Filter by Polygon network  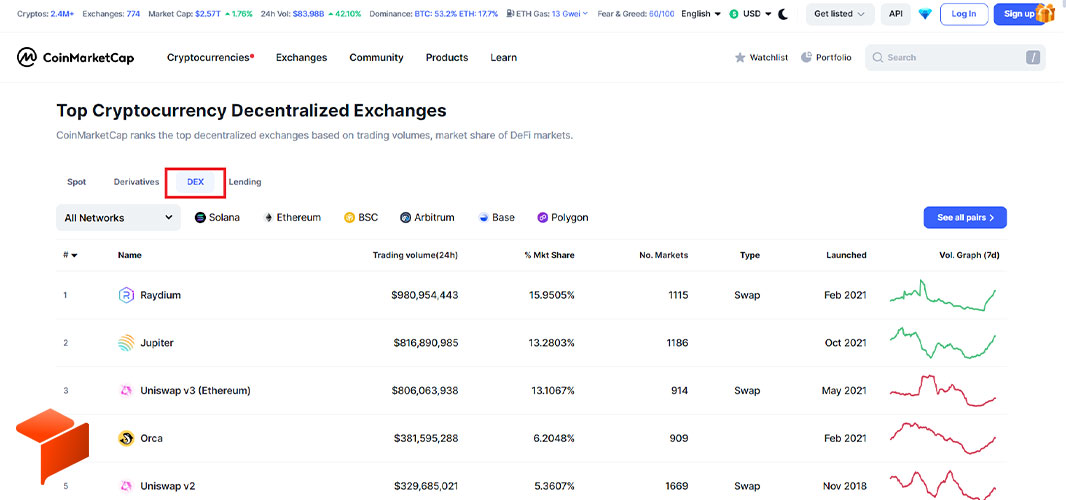tap(563, 218)
